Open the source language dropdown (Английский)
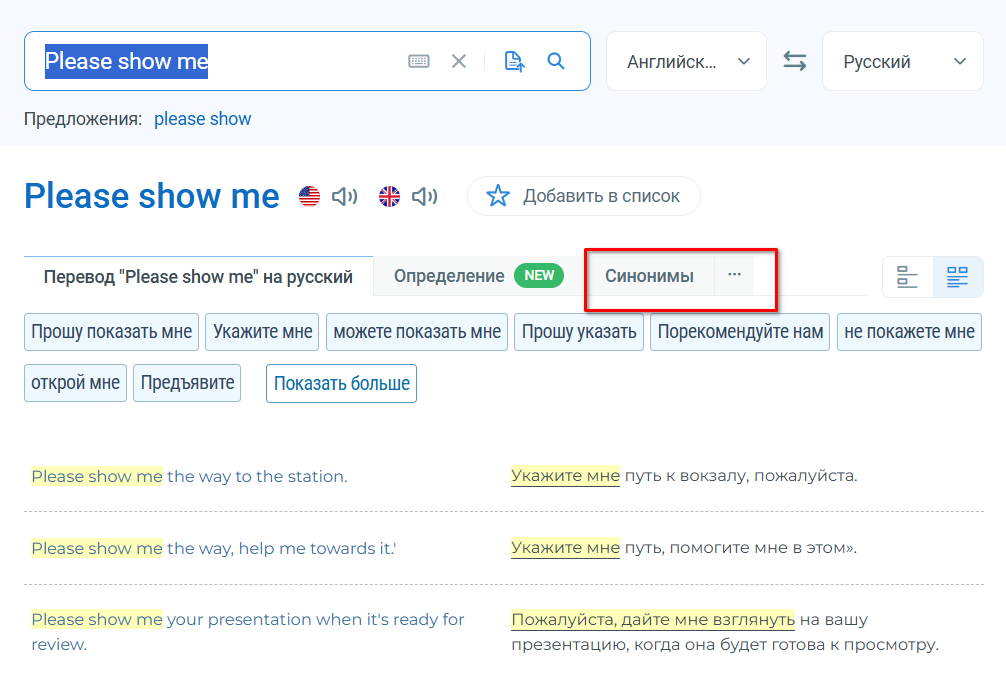 686,61
